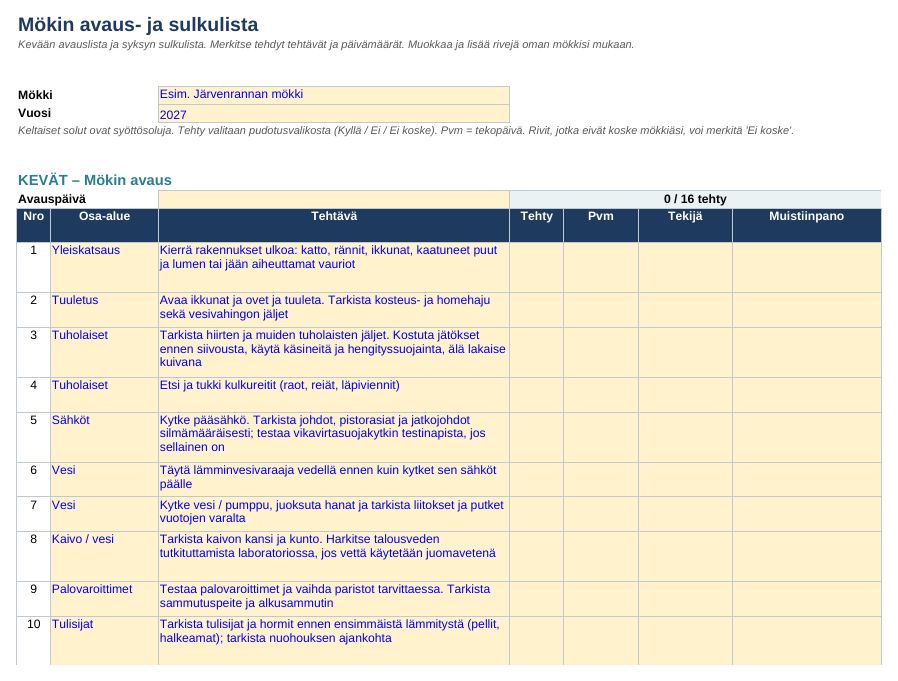This screenshot has width=898, height=681.
Task: Click the Tekijä cell for Tuuletus row
Action: pos(685,310)
